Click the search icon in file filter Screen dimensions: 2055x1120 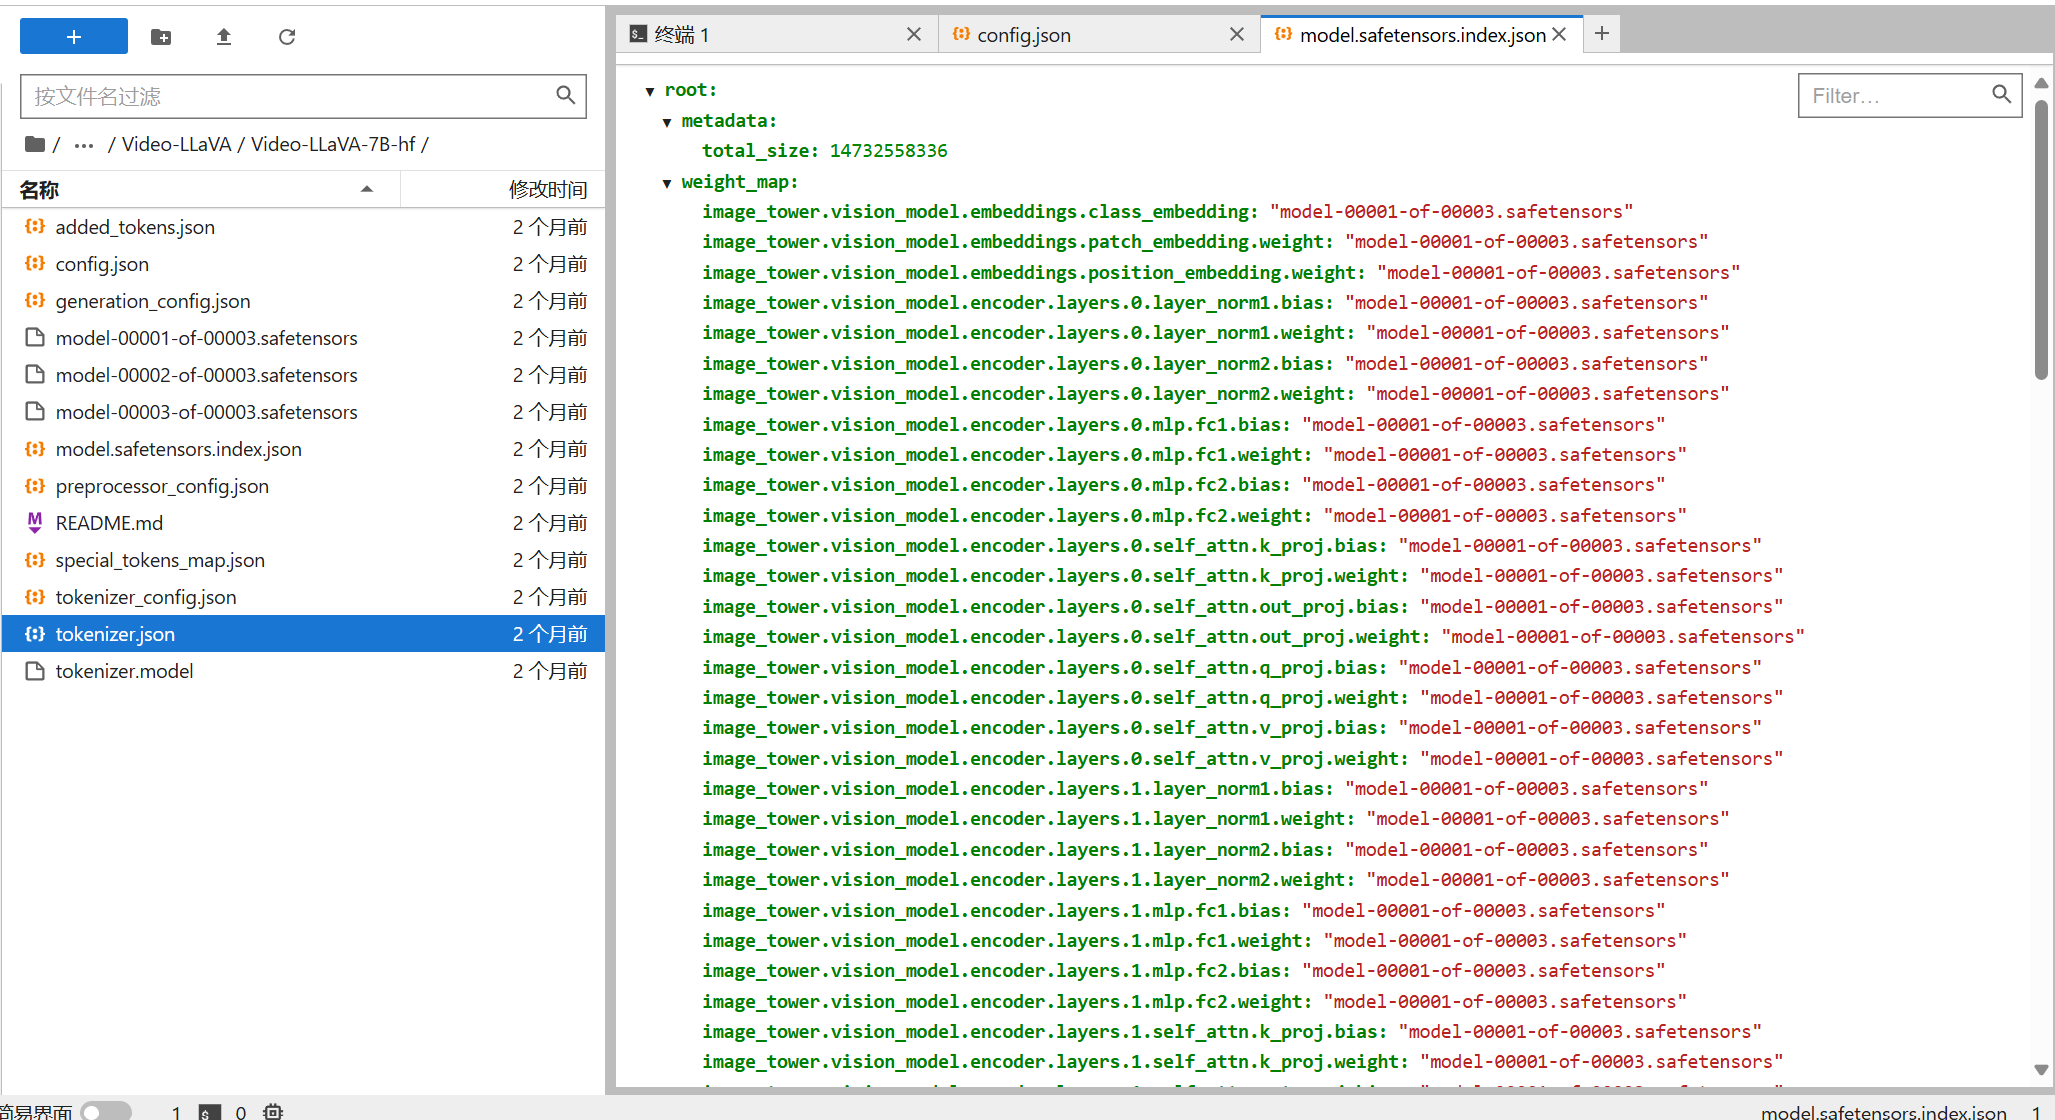pos(566,95)
